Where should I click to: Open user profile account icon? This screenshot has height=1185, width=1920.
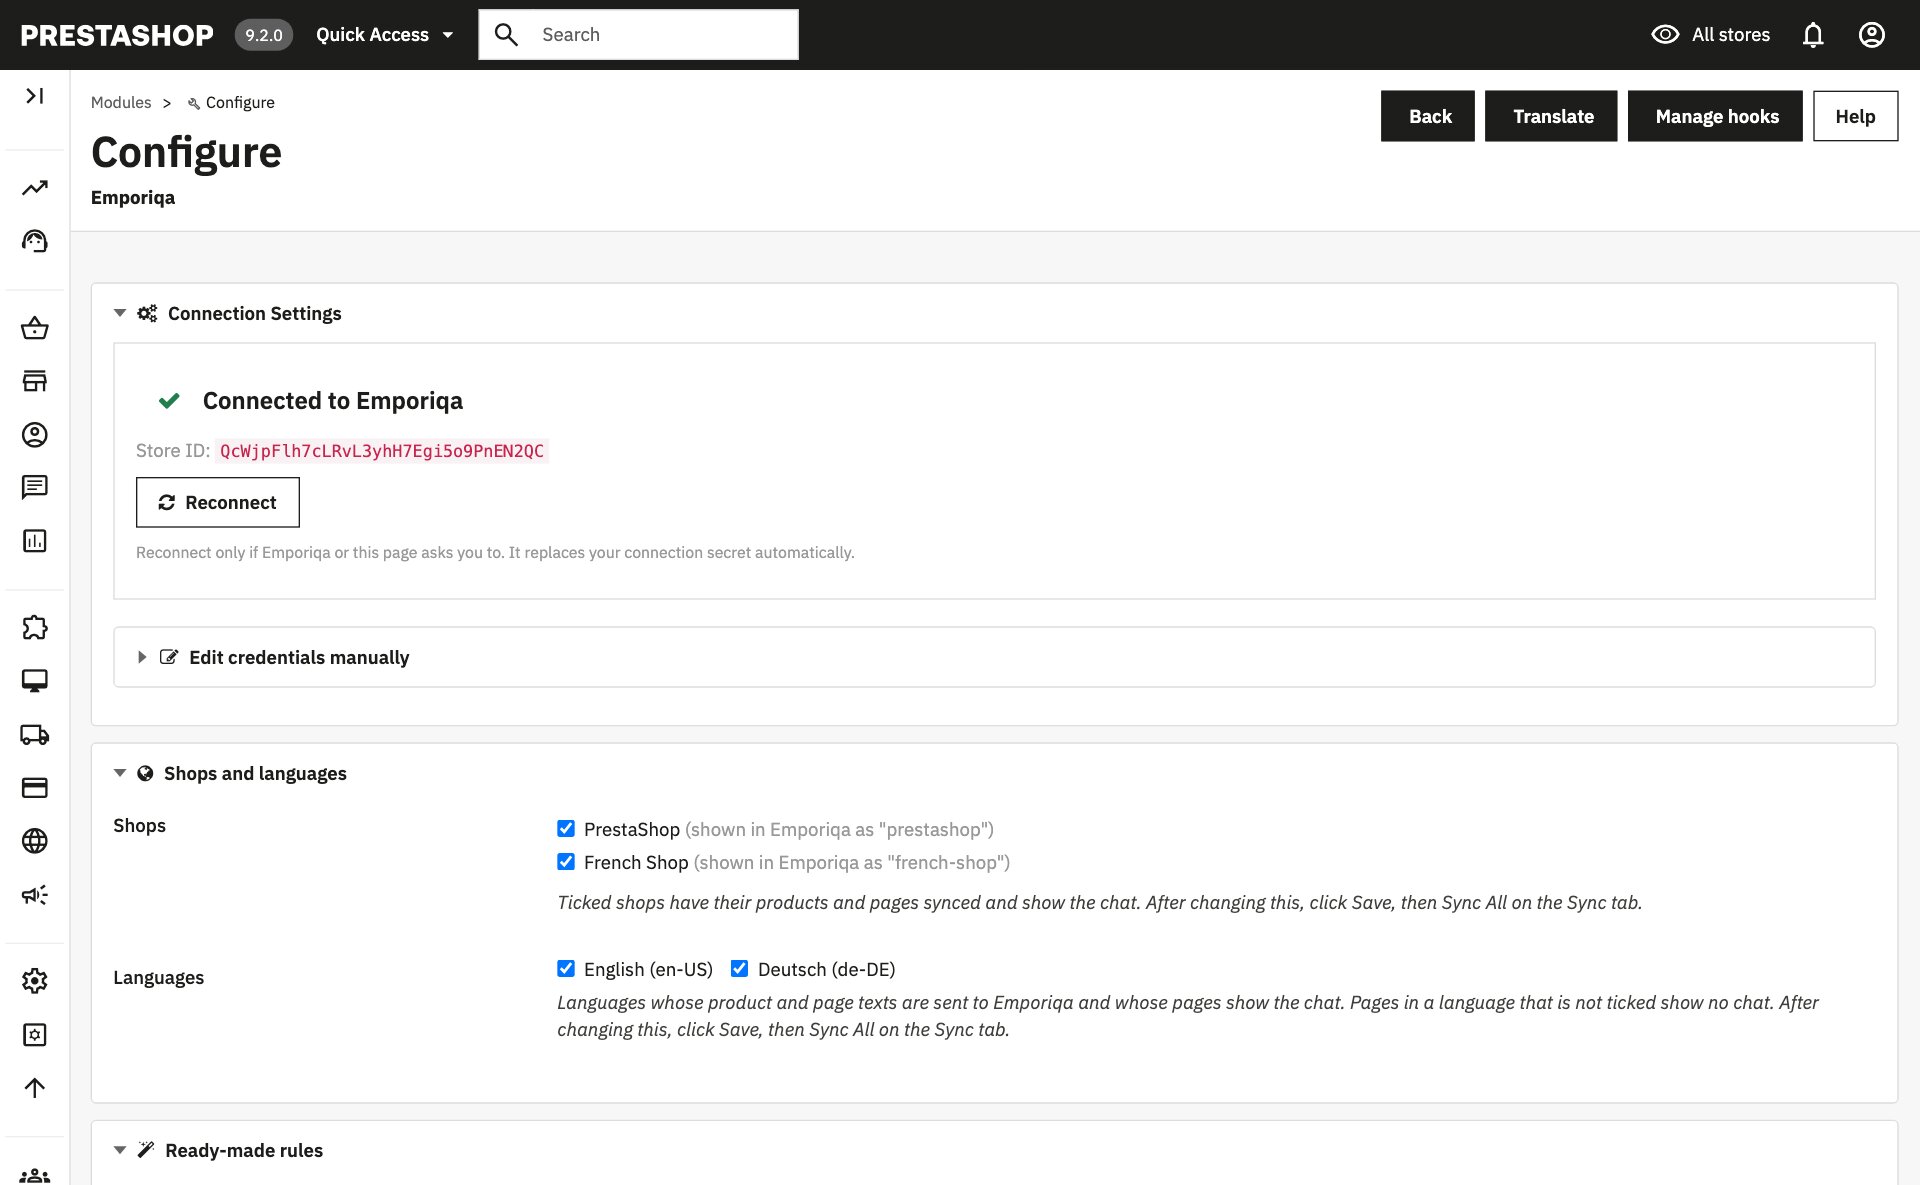(1872, 35)
